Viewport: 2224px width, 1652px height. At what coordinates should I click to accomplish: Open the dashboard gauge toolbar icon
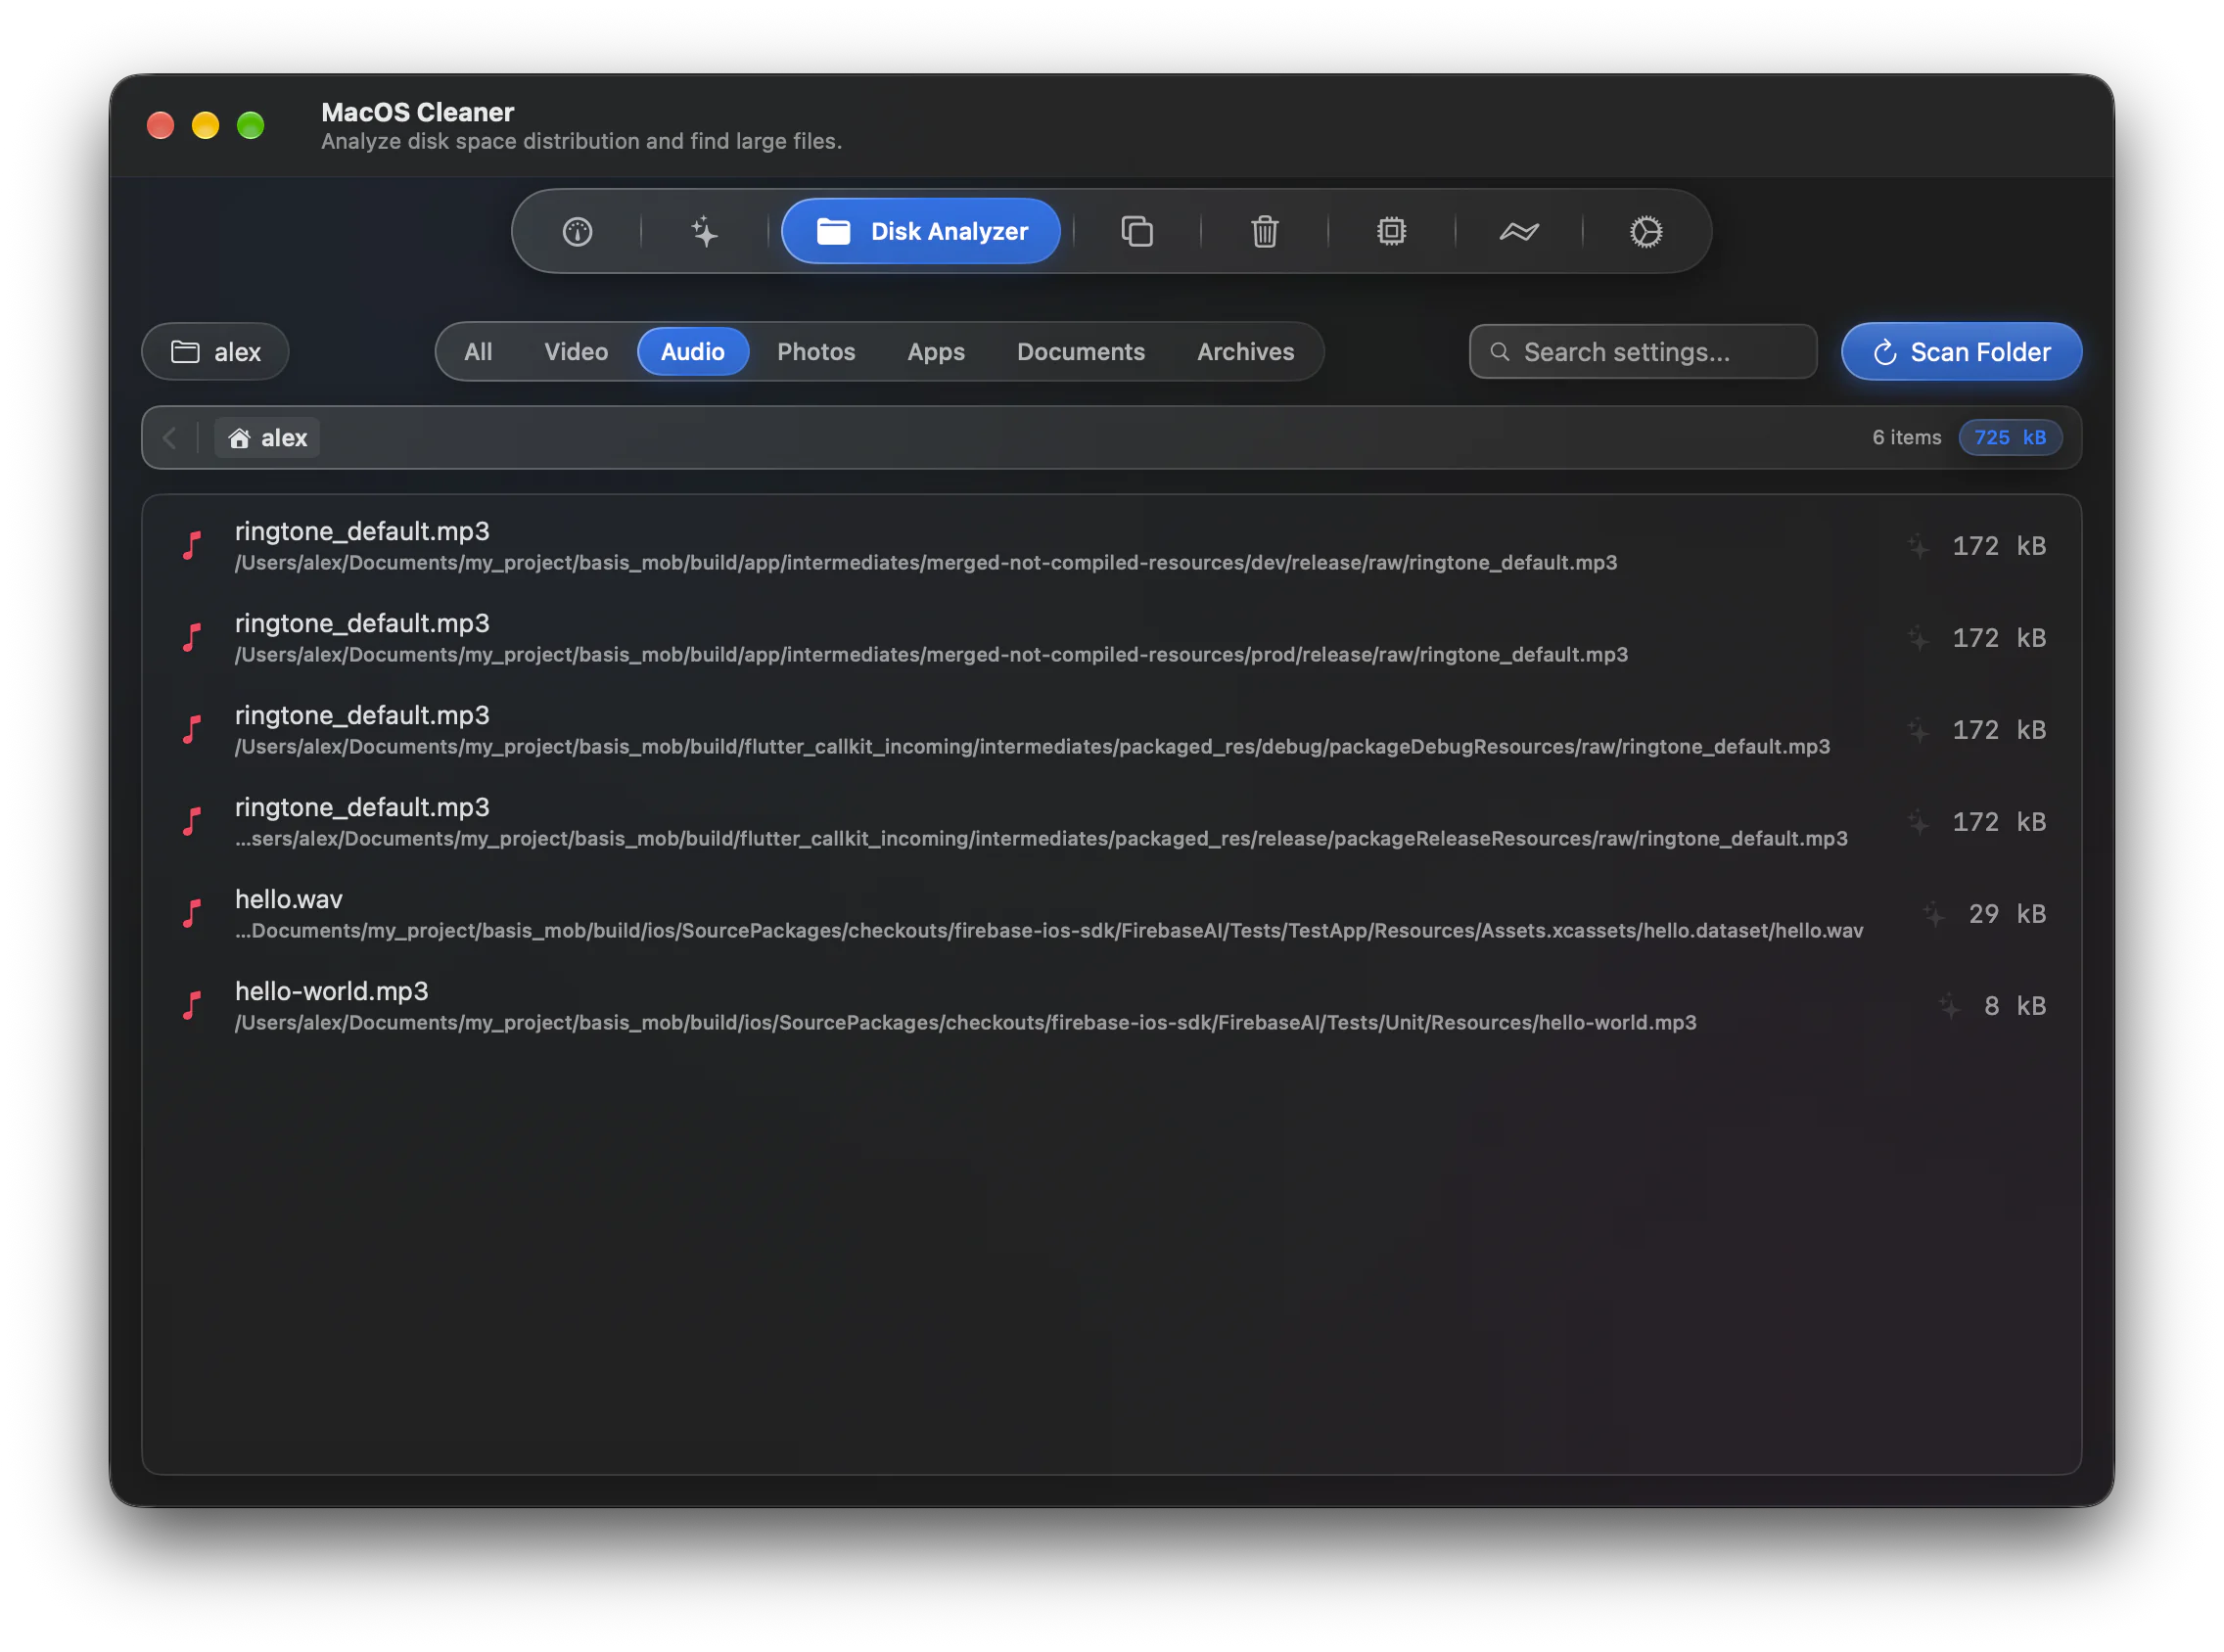pos(577,232)
